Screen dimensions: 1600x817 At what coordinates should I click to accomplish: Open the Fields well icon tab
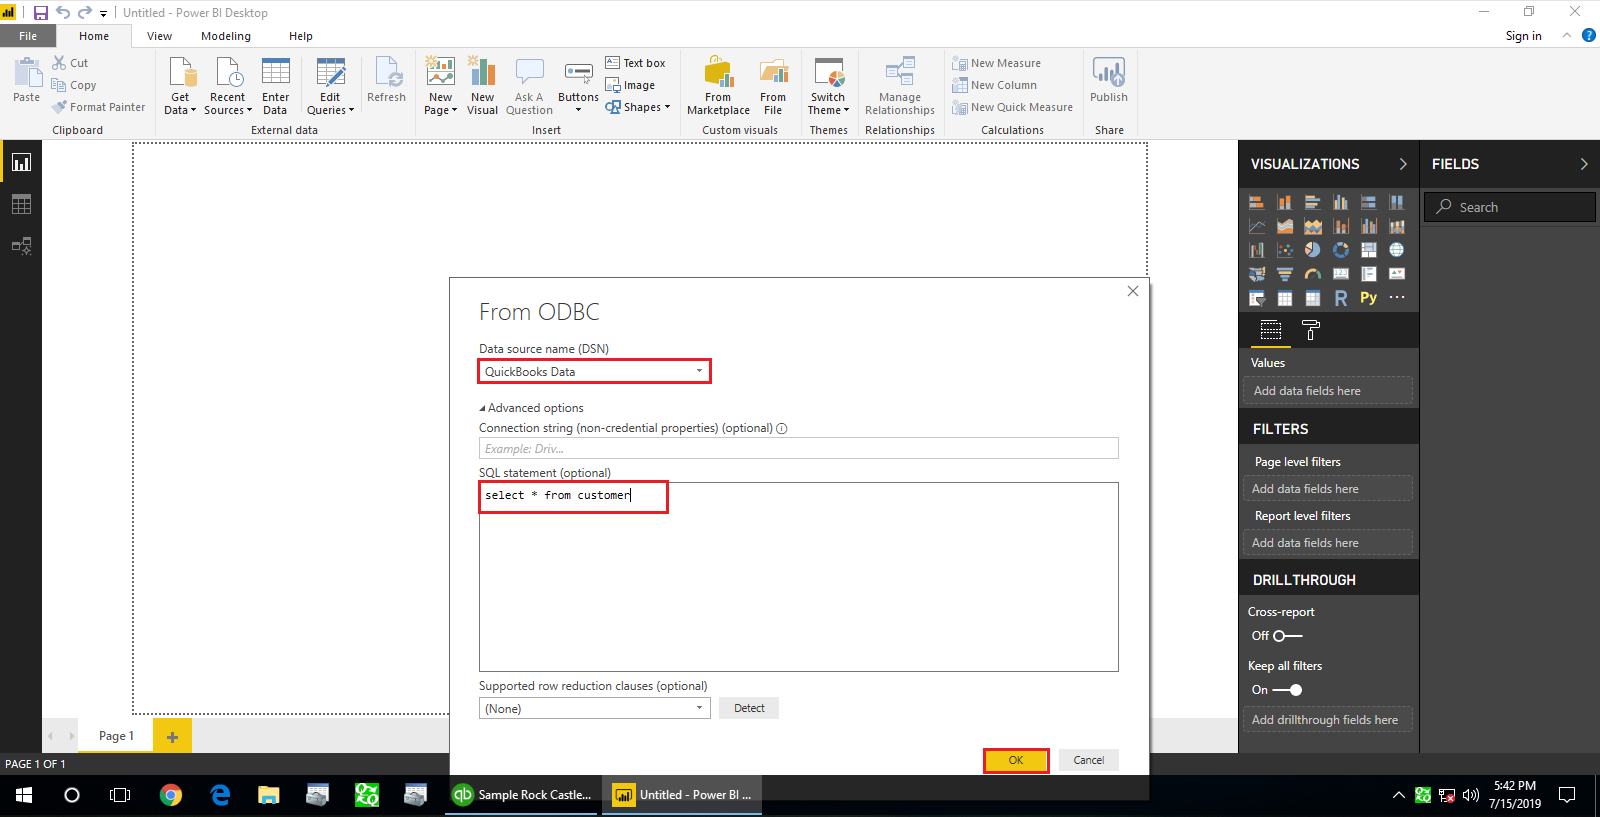(x=1271, y=330)
